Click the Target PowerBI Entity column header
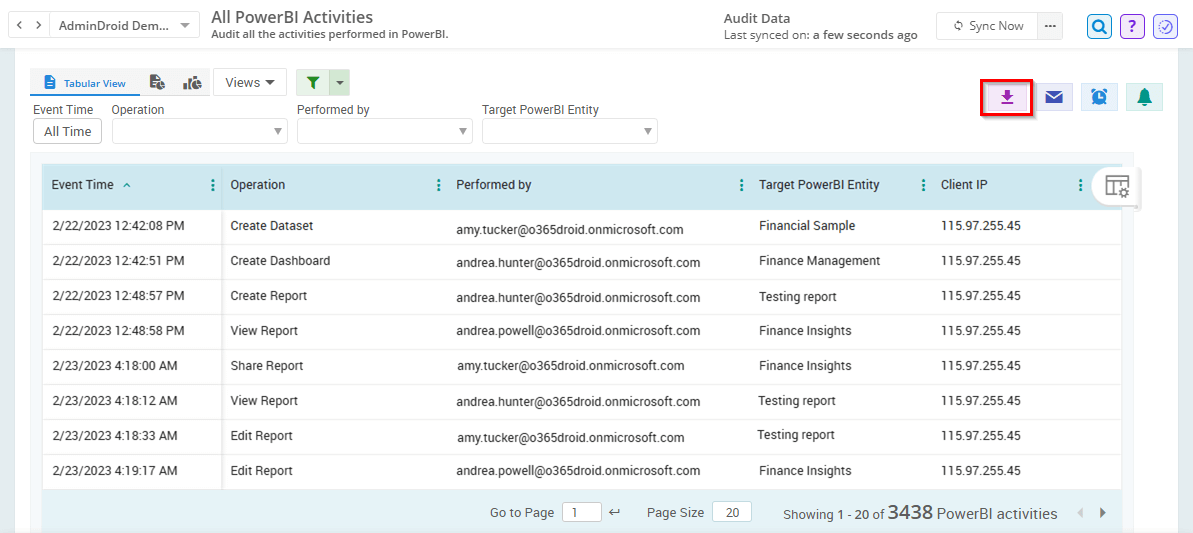Viewport: 1193px width, 533px height. (819, 185)
